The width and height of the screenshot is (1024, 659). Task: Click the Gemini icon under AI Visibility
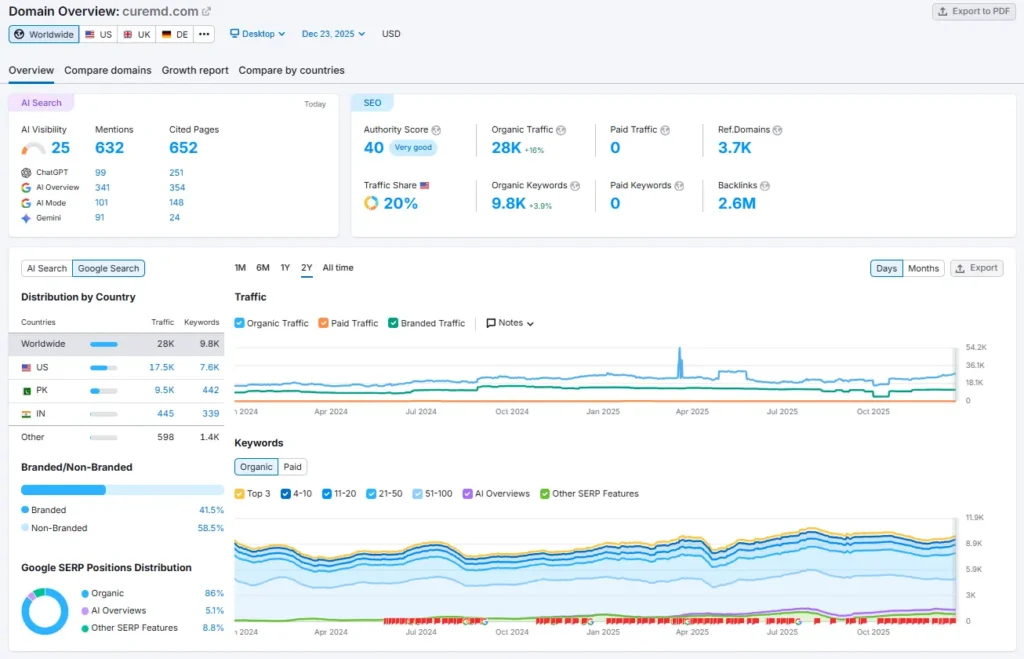click(25, 216)
